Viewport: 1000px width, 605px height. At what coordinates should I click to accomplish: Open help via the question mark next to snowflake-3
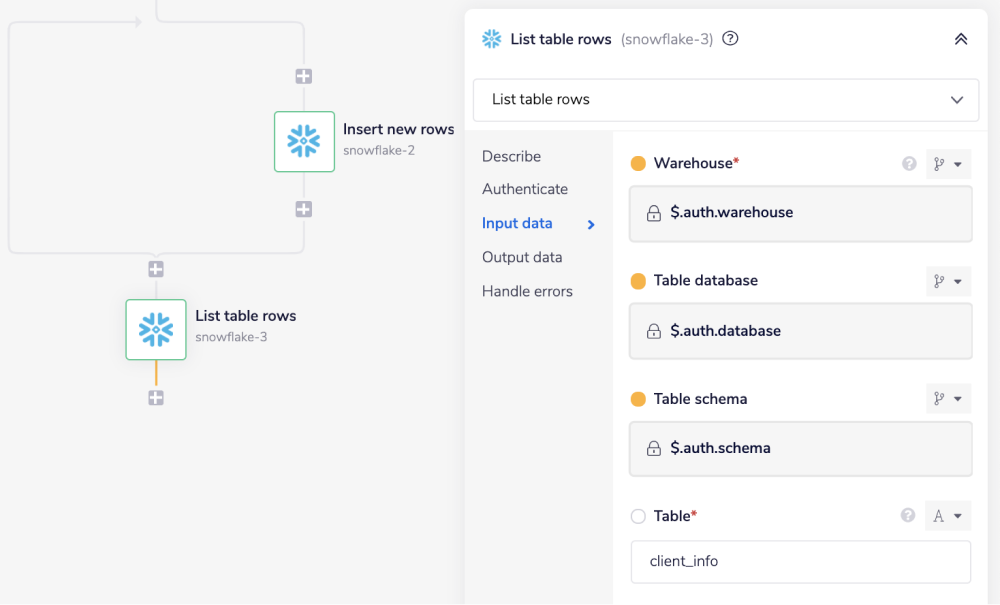tap(729, 39)
